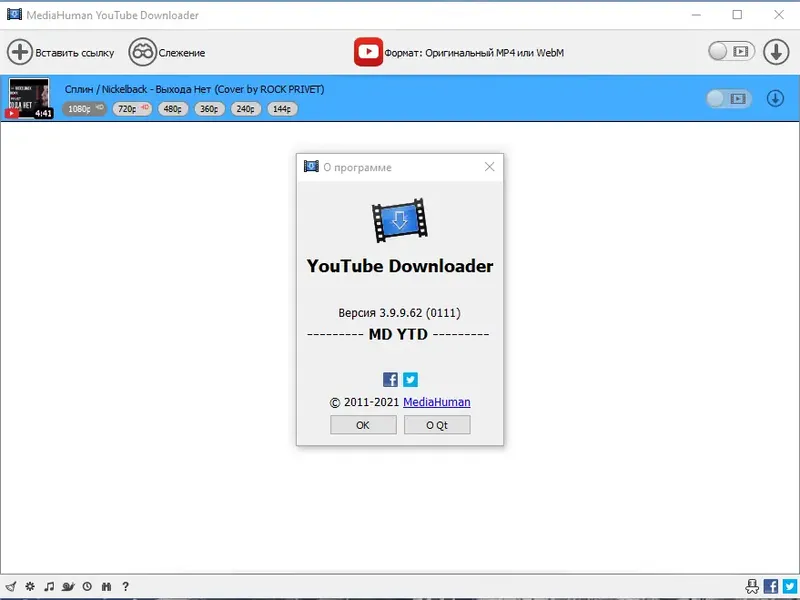Select the 144p quality dropdown chip

pos(280,108)
